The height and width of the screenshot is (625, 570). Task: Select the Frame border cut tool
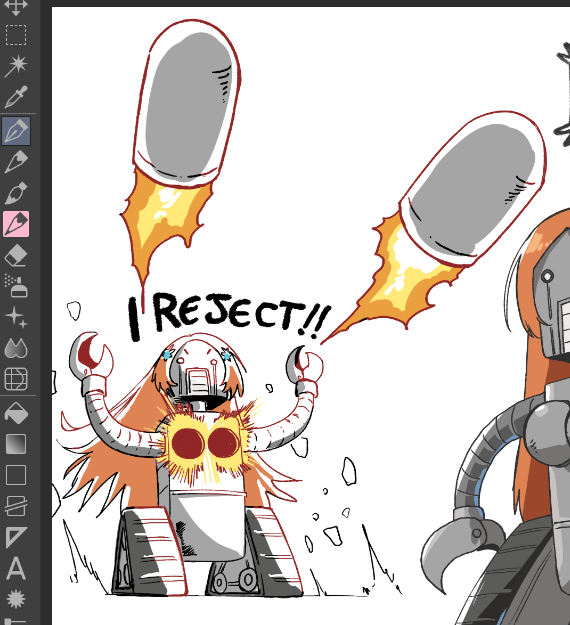tap(16, 506)
